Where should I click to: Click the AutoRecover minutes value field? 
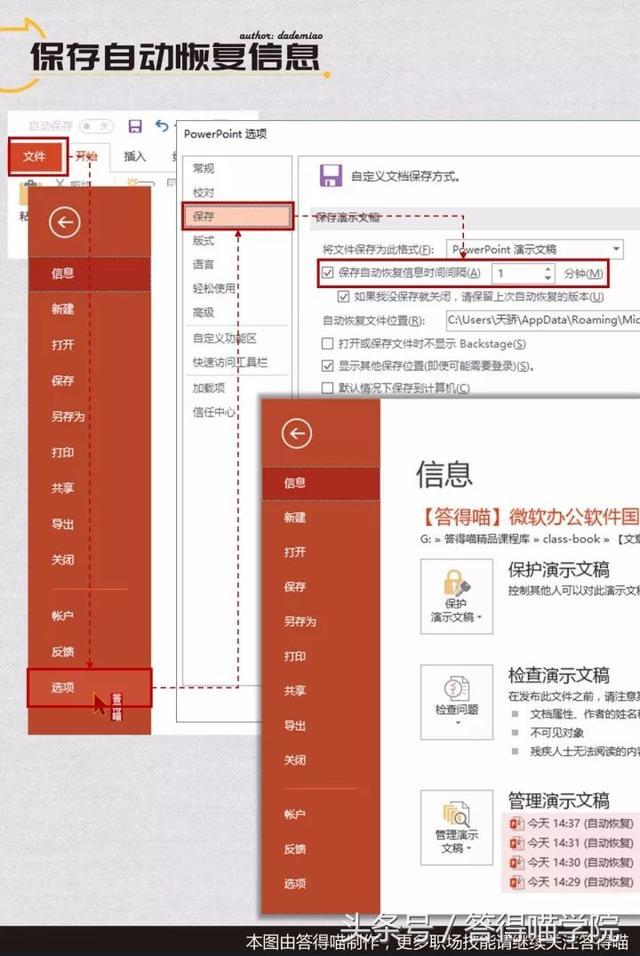[517, 273]
